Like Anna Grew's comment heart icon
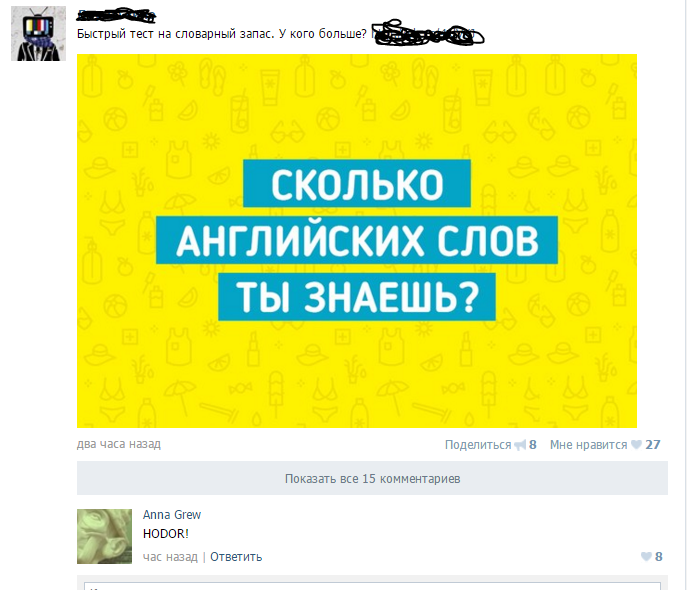Screen dimensions: 698x590 coord(646,556)
